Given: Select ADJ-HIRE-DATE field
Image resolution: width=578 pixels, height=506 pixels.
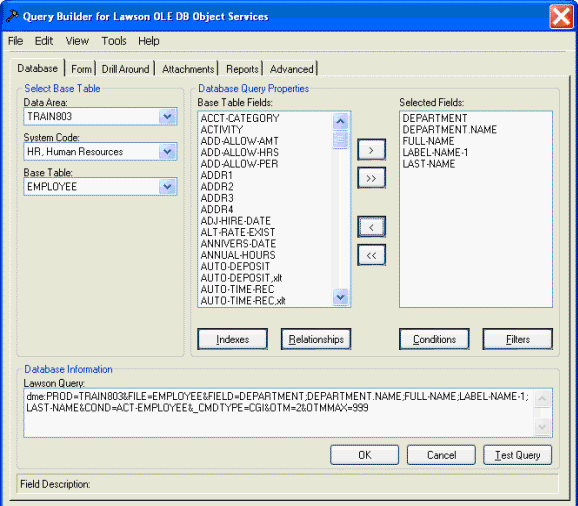Looking at the screenshot, I should click(236, 221).
